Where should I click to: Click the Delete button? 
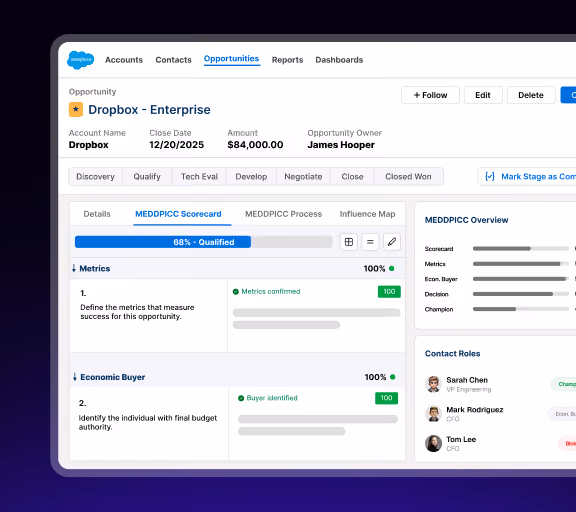(x=531, y=95)
